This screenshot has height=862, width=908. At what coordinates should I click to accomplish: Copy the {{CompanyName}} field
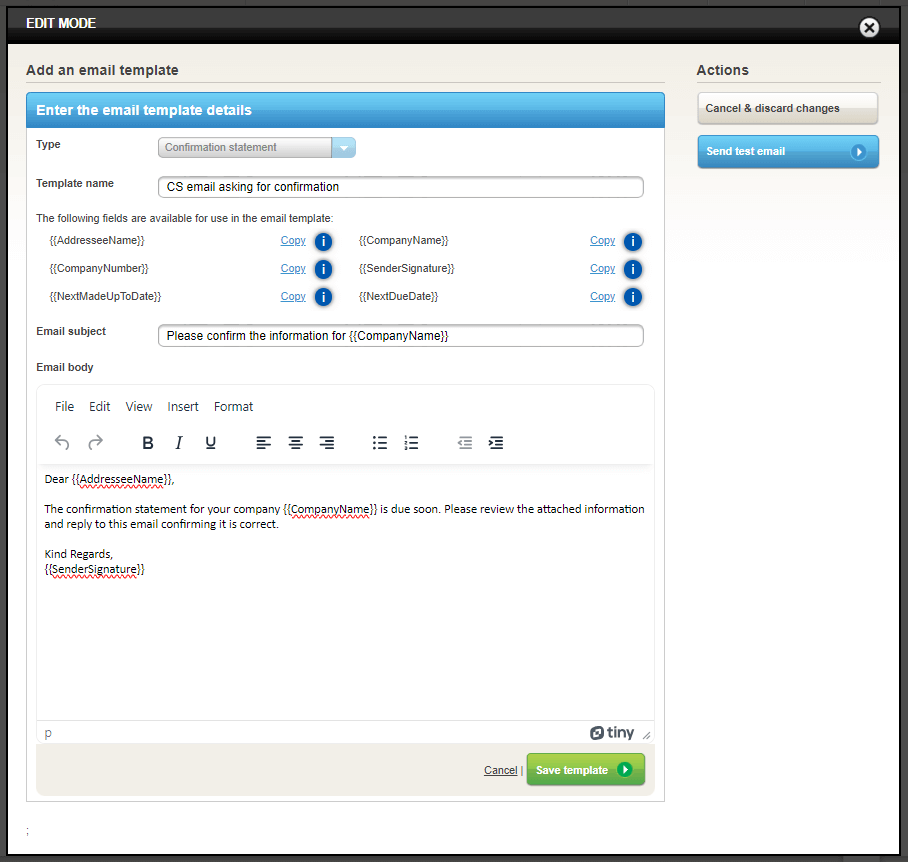(602, 241)
